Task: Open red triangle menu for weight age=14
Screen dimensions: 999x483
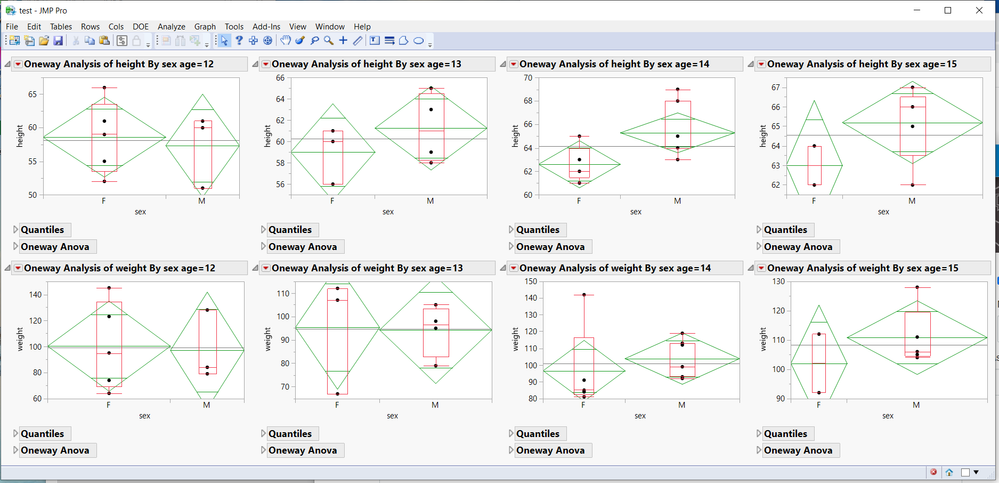Action: pos(514,268)
